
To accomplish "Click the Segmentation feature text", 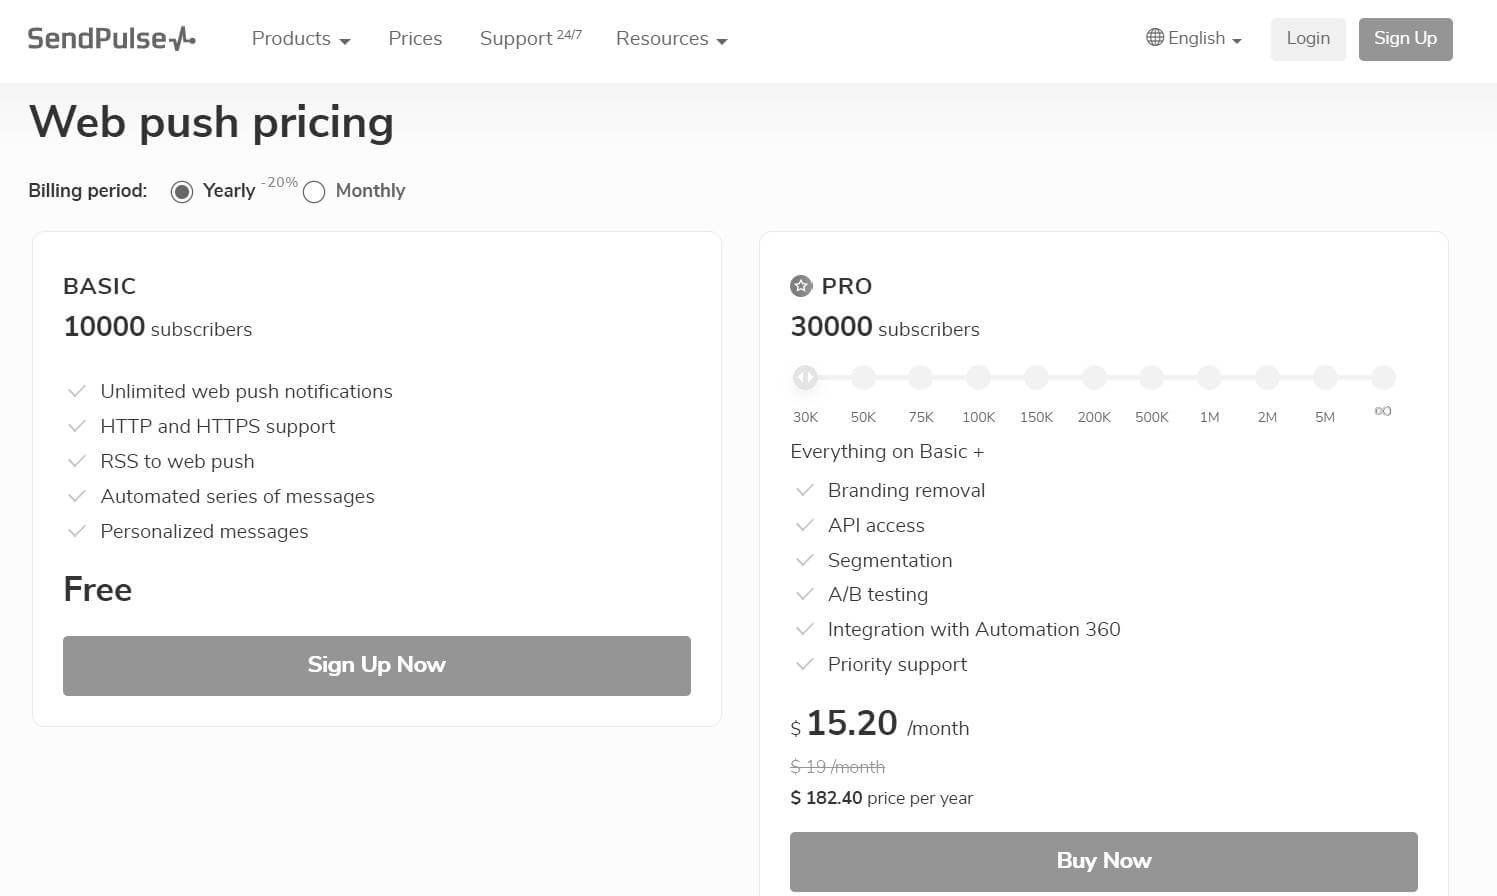I will 890,560.
